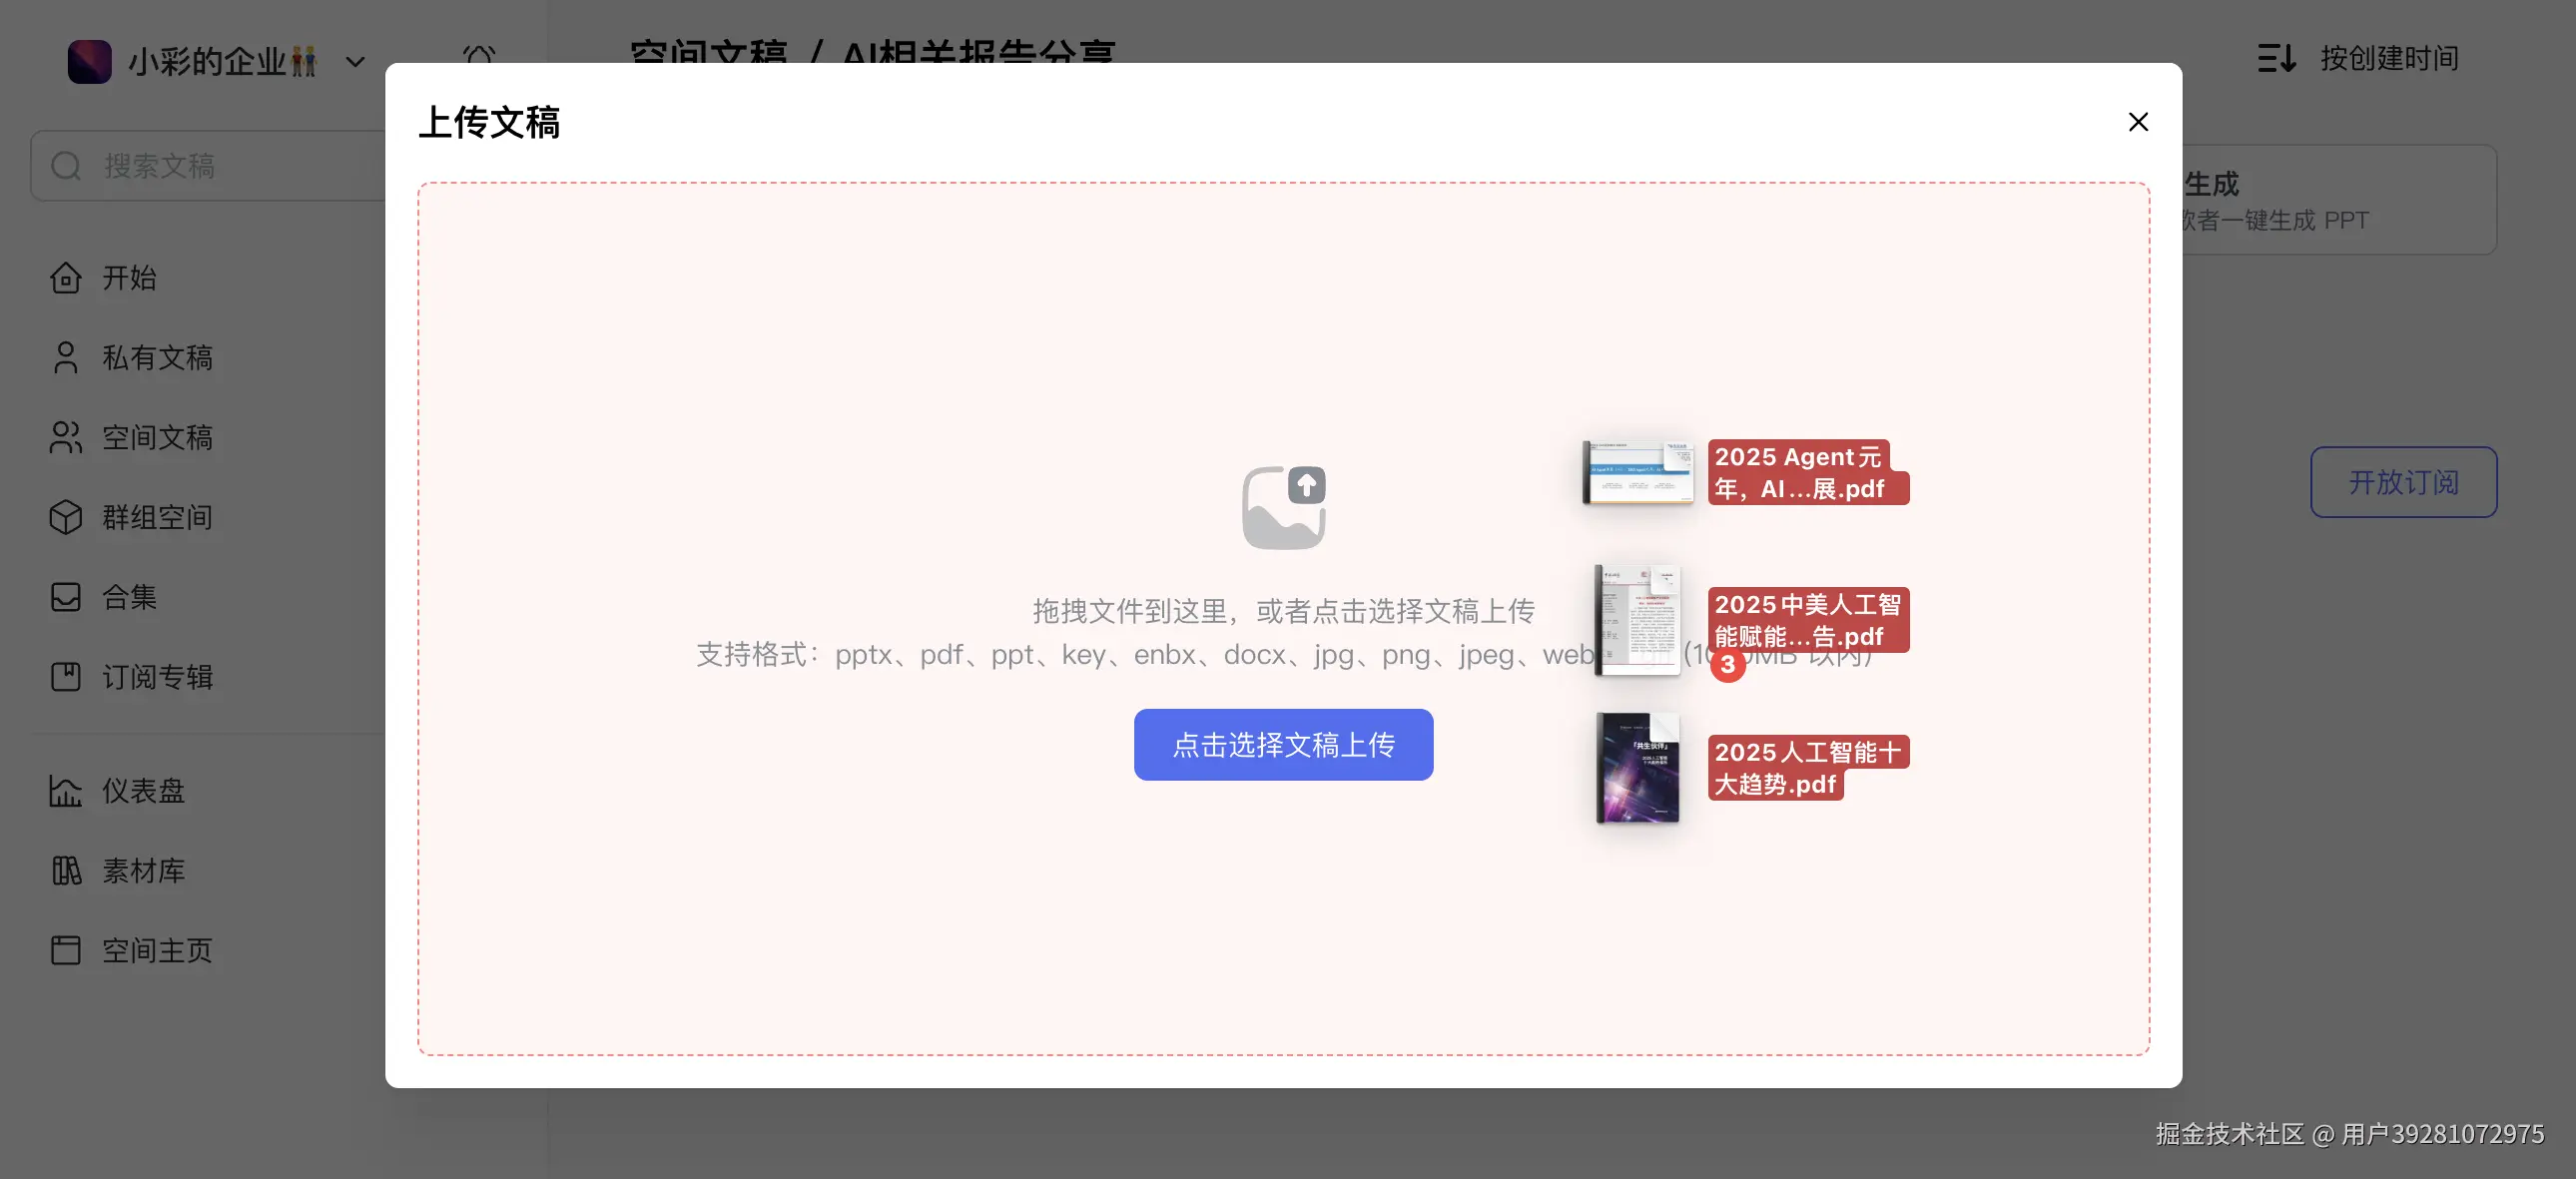Open 空间文稿 in the sidebar
2576x1179 pixels.
[x=157, y=438]
